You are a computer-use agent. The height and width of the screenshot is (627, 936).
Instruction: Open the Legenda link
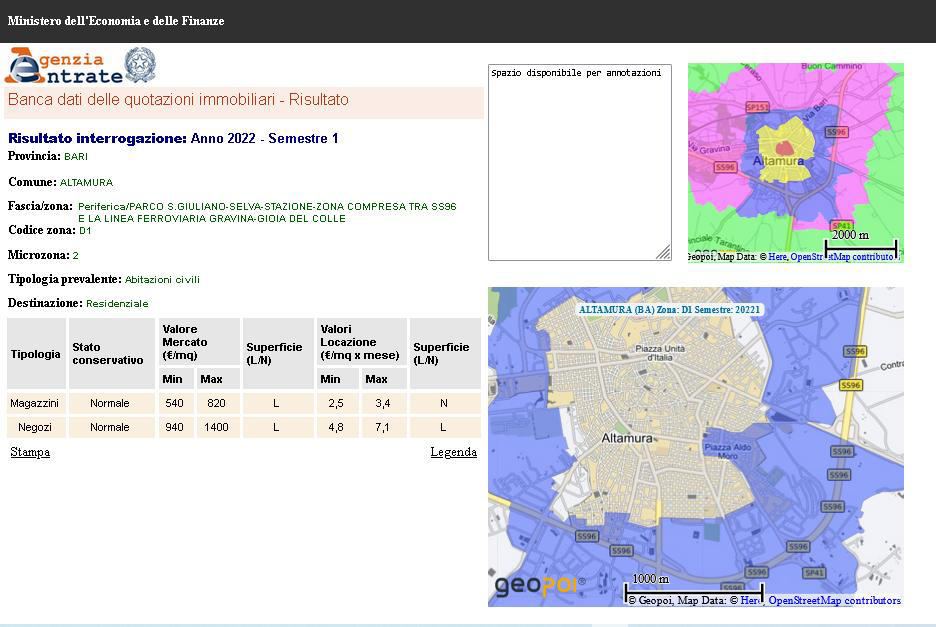pyautogui.click(x=453, y=452)
